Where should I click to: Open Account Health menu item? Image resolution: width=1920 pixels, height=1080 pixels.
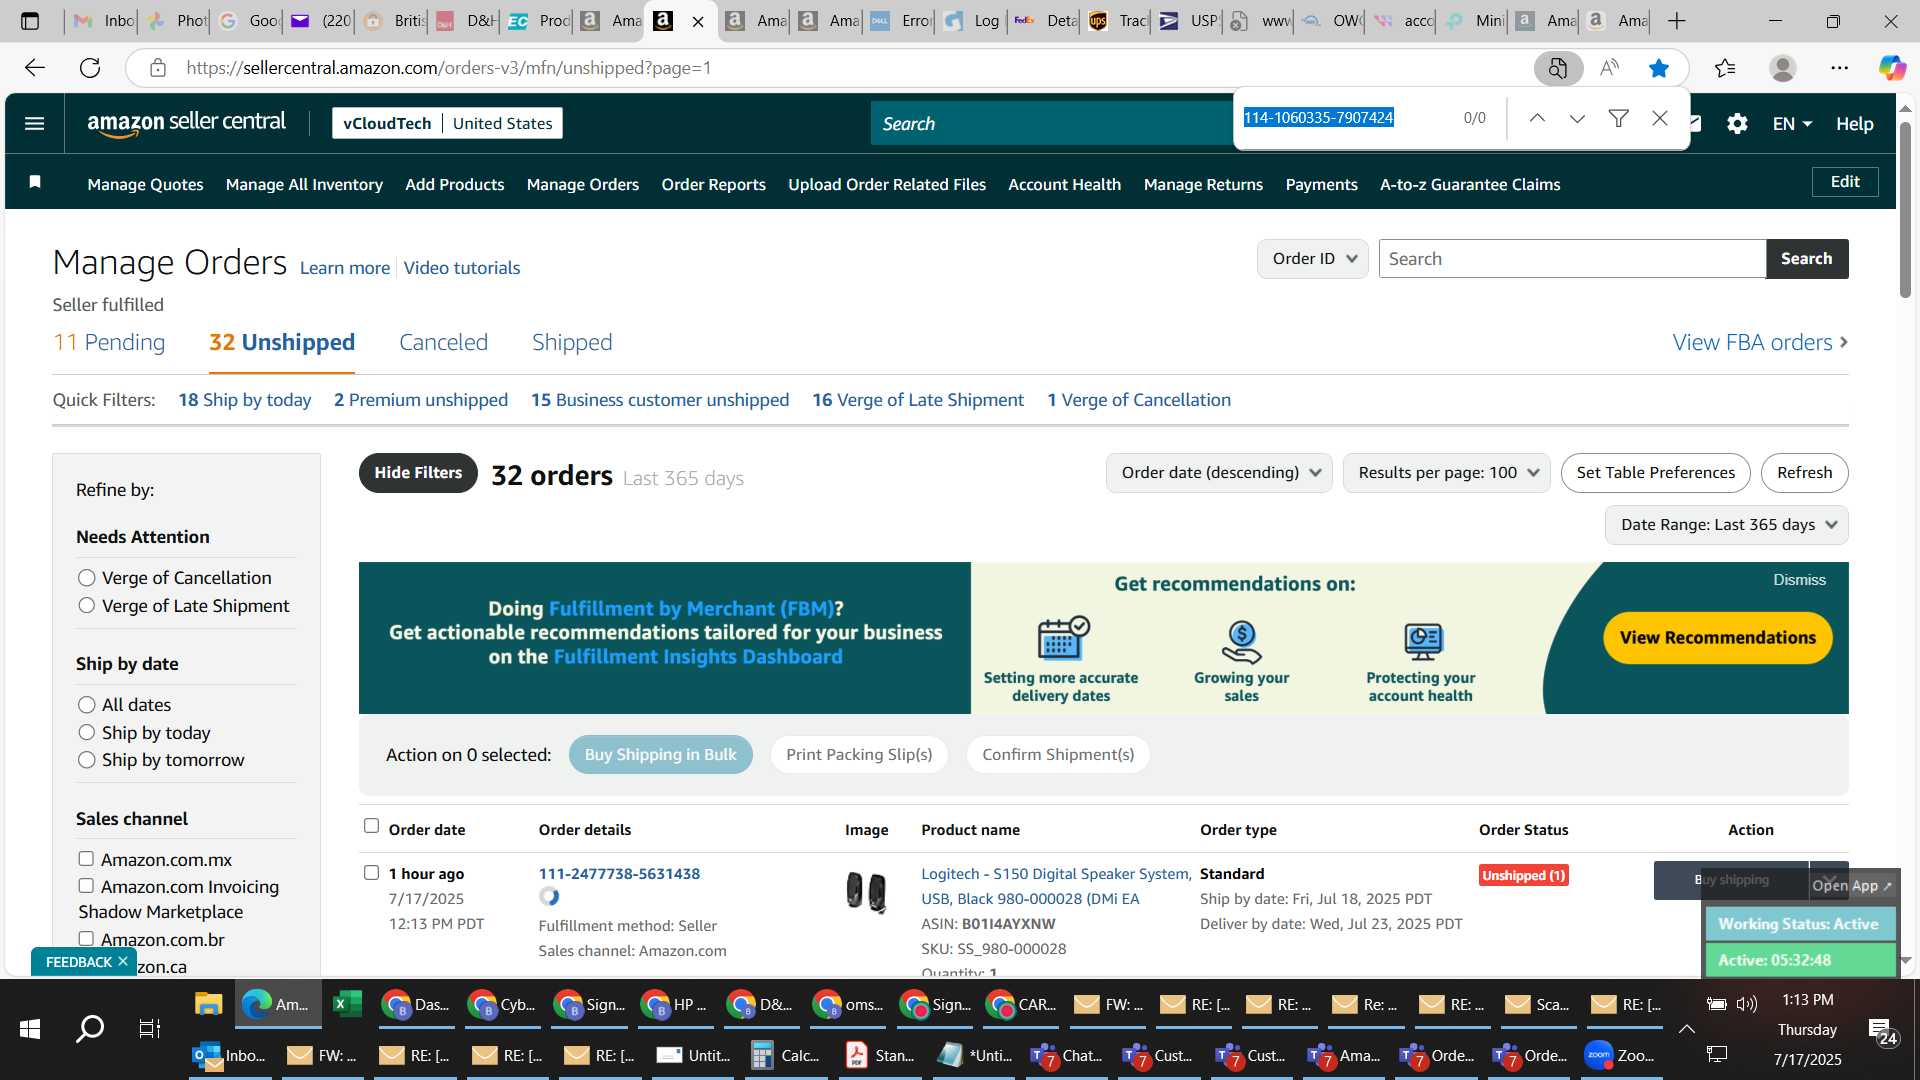pyautogui.click(x=1064, y=184)
